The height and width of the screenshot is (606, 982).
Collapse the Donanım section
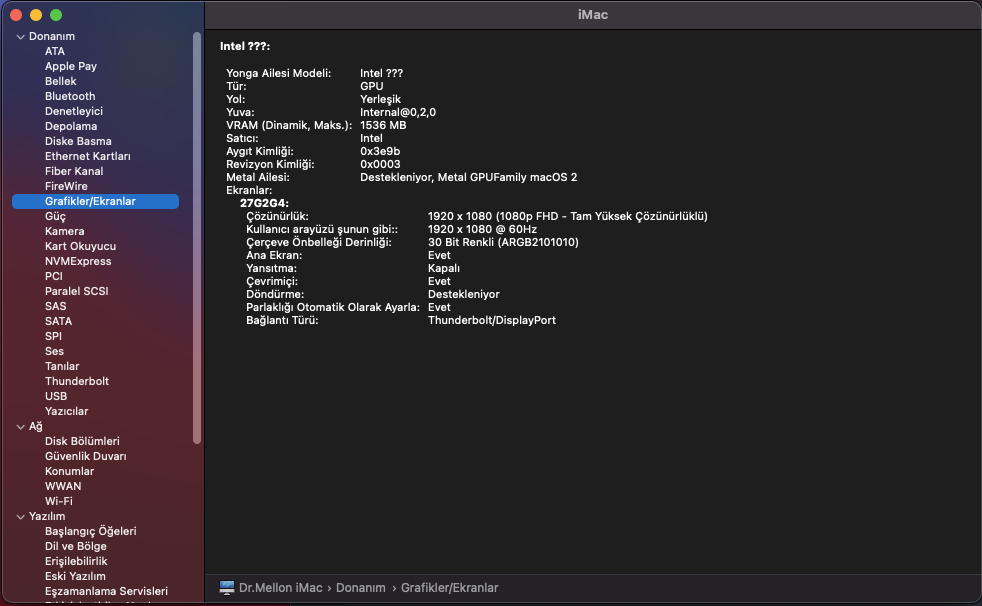(x=20, y=37)
